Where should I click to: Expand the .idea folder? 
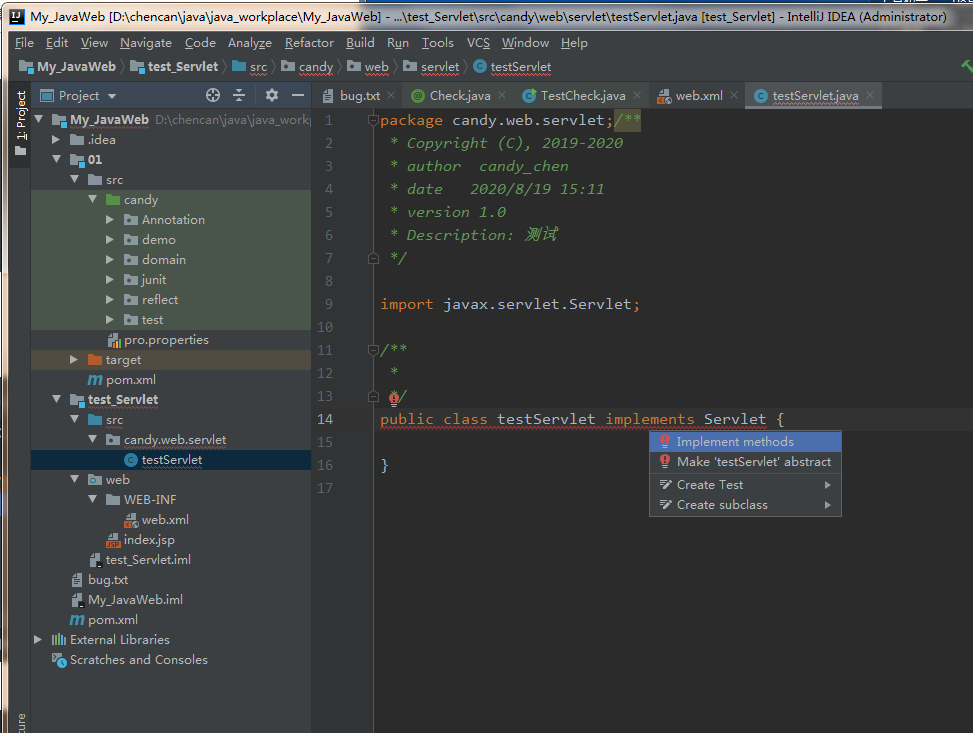click(x=56, y=140)
